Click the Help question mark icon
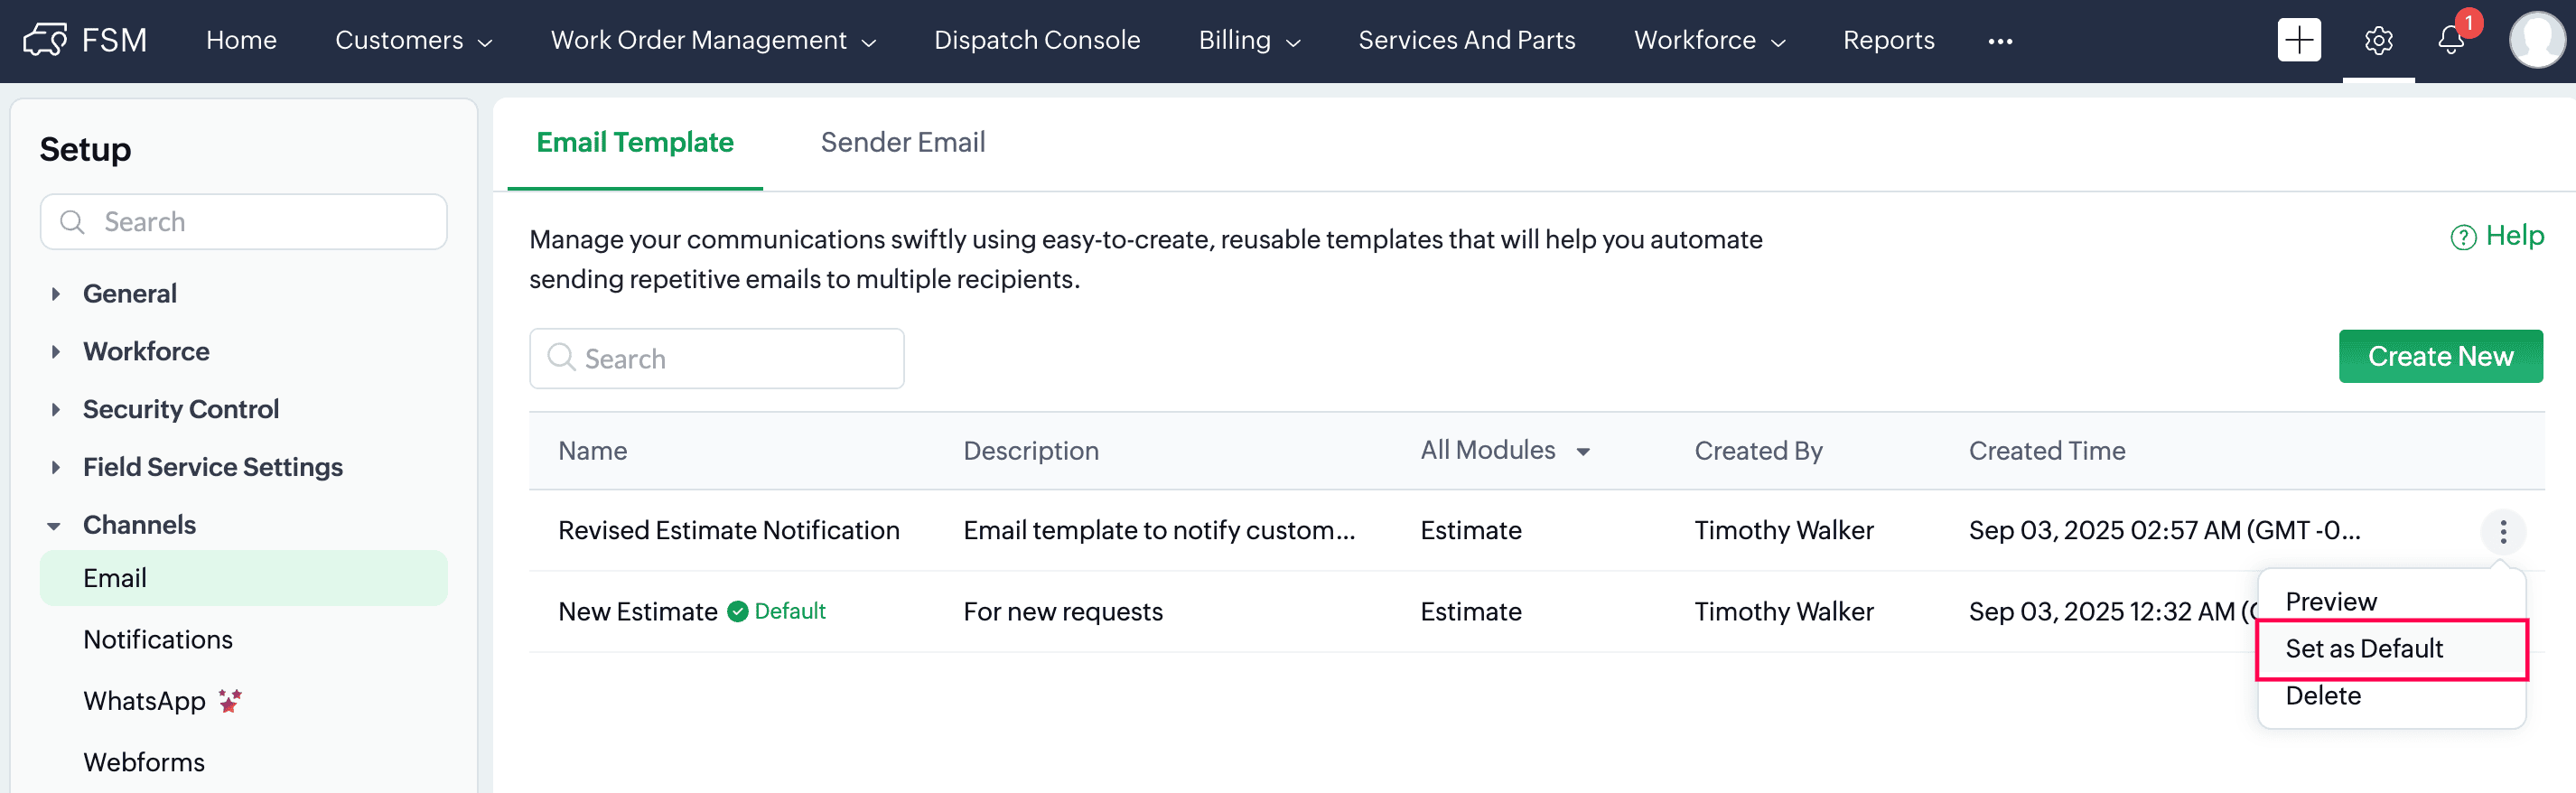The width and height of the screenshot is (2576, 793). point(2462,237)
